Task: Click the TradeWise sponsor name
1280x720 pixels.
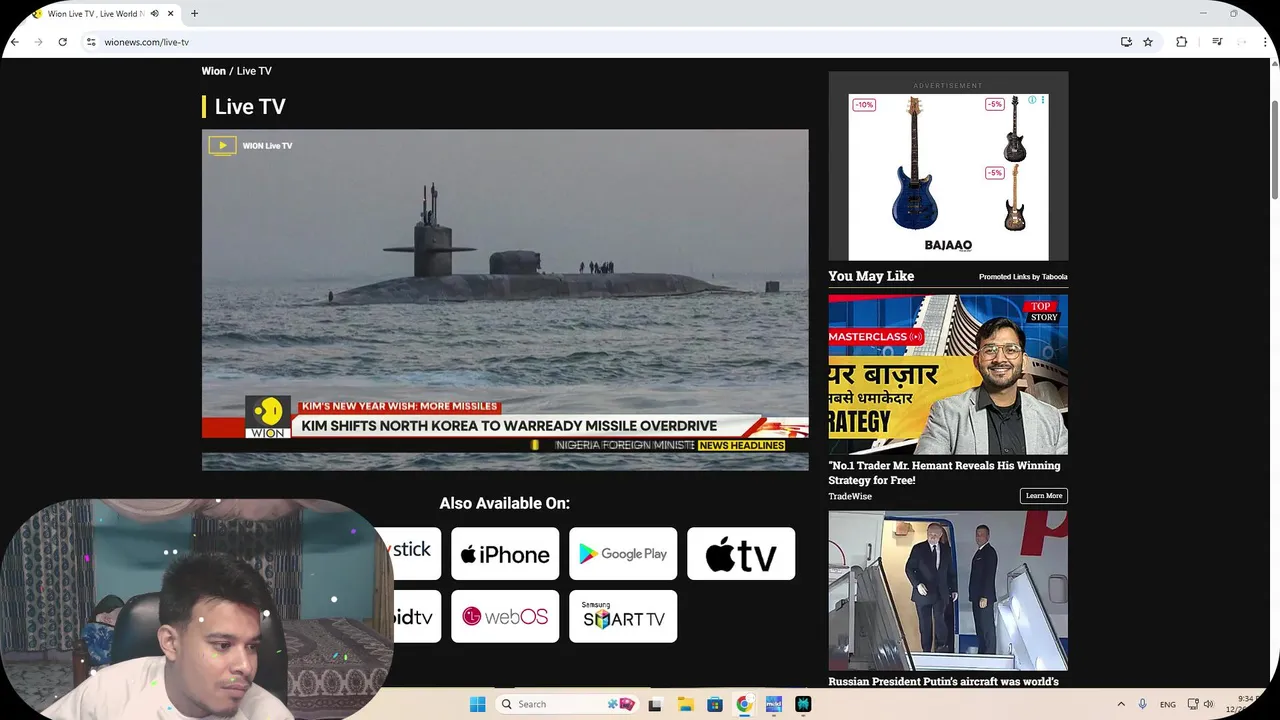Action: tap(850, 496)
